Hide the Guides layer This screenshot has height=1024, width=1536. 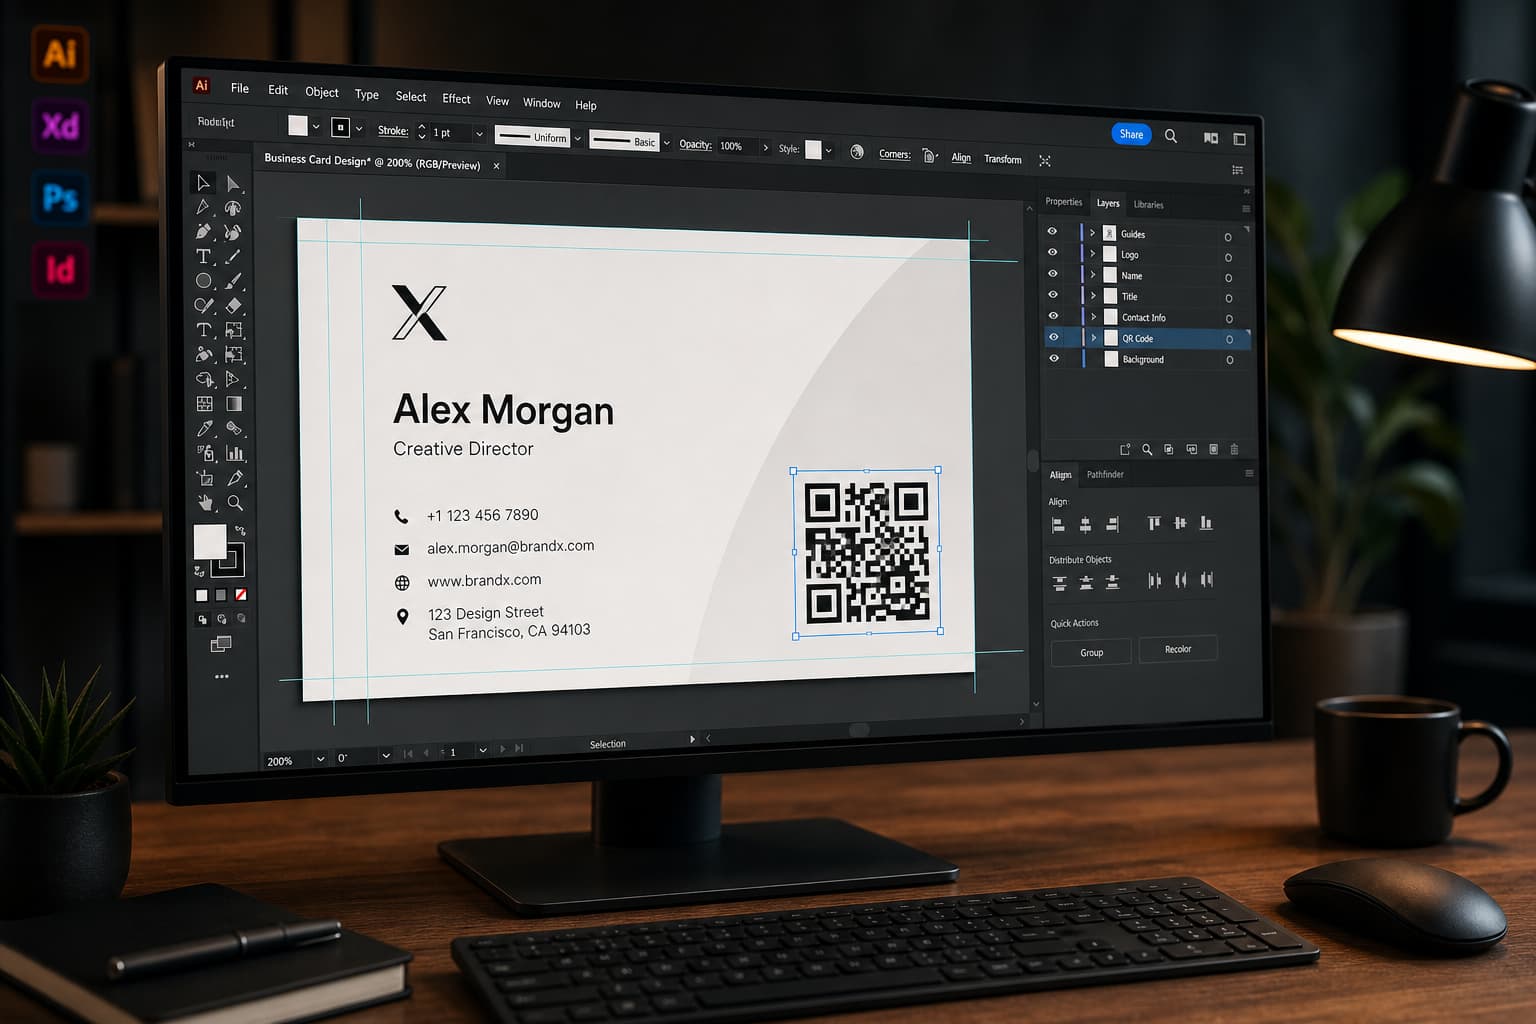click(x=1052, y=231)
